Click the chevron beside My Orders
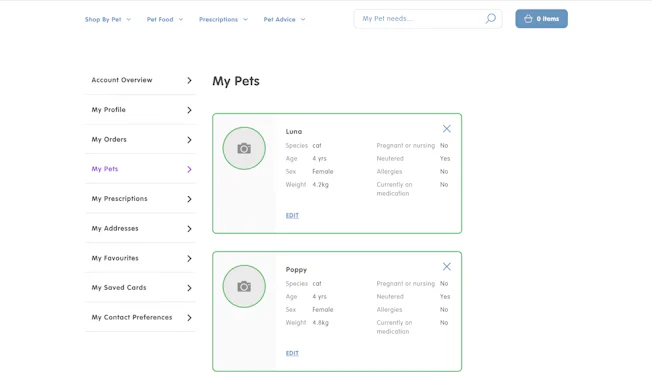This screenshot has height=384, width=652. (189, 140)
